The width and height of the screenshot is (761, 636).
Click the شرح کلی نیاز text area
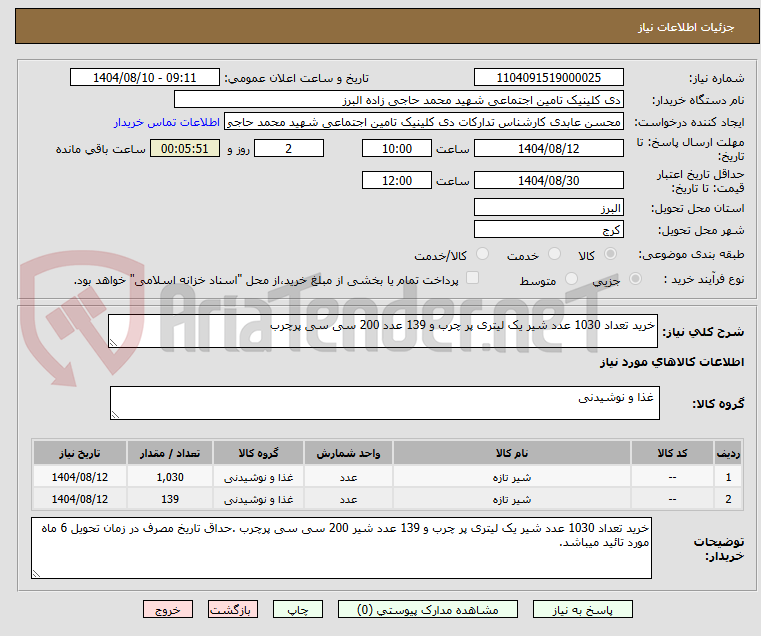(x=382, y=331)
